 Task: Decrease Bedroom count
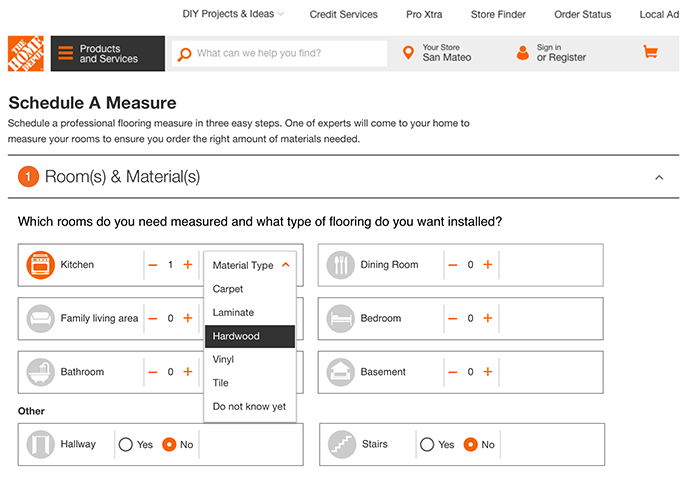click(453, 318)
